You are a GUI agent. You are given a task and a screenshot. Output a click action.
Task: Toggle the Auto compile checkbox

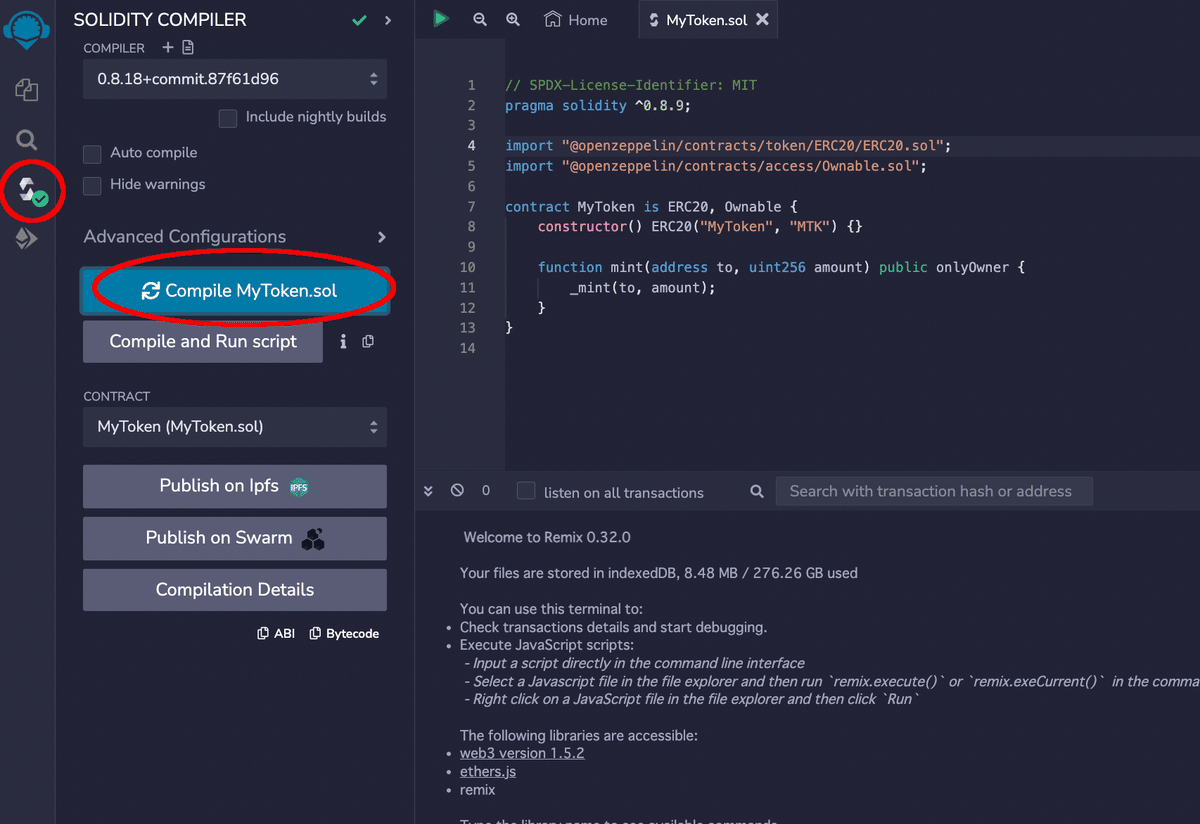coord(92,153)
